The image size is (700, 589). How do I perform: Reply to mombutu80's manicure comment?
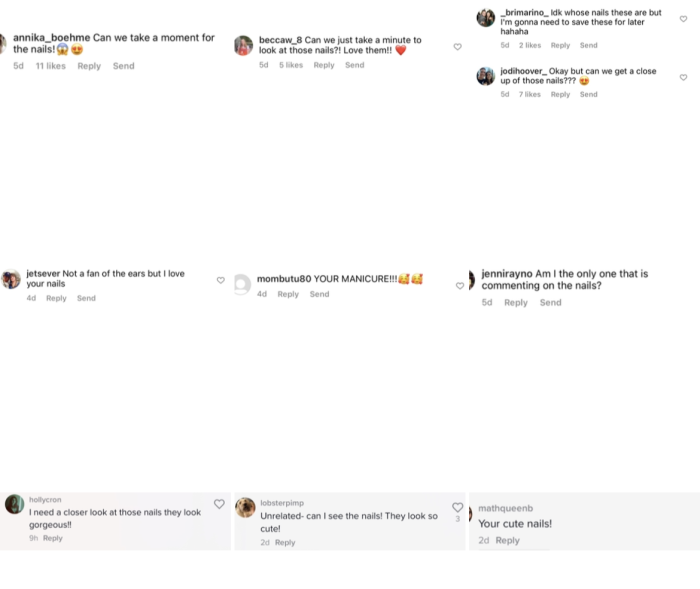click(x=288, y=294)
